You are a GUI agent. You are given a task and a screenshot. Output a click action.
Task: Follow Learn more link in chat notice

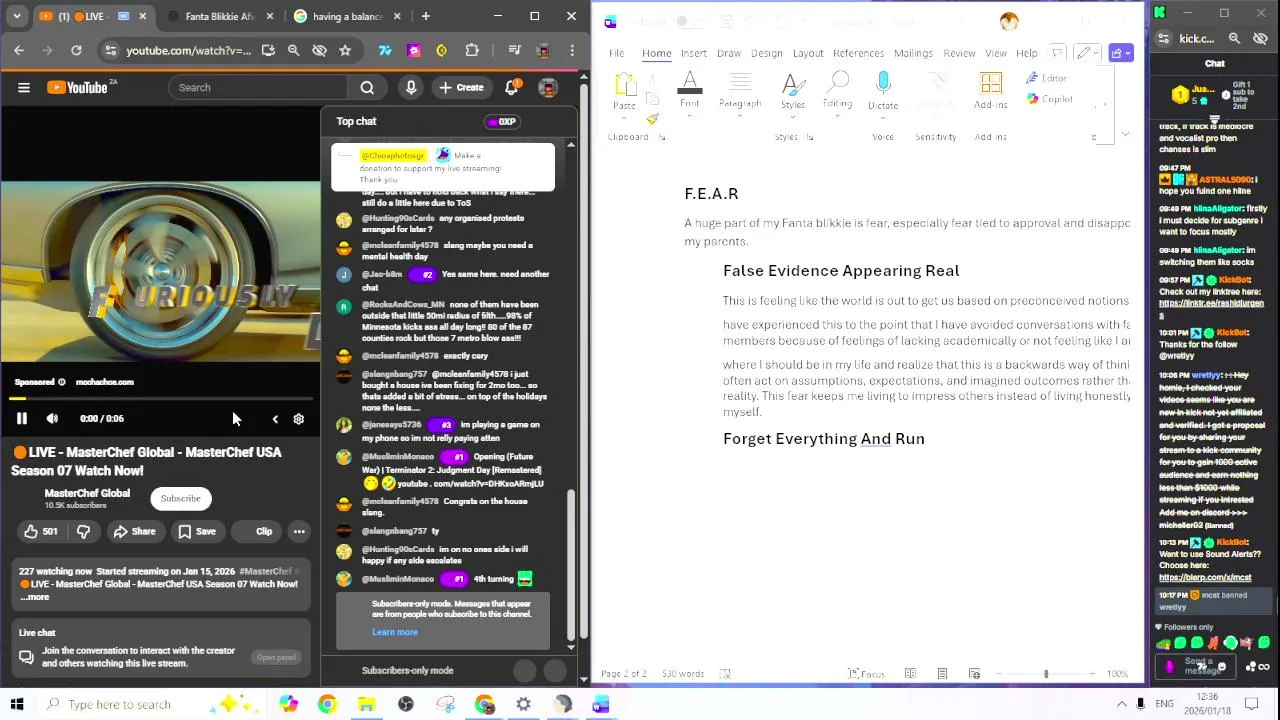(395, 632)
